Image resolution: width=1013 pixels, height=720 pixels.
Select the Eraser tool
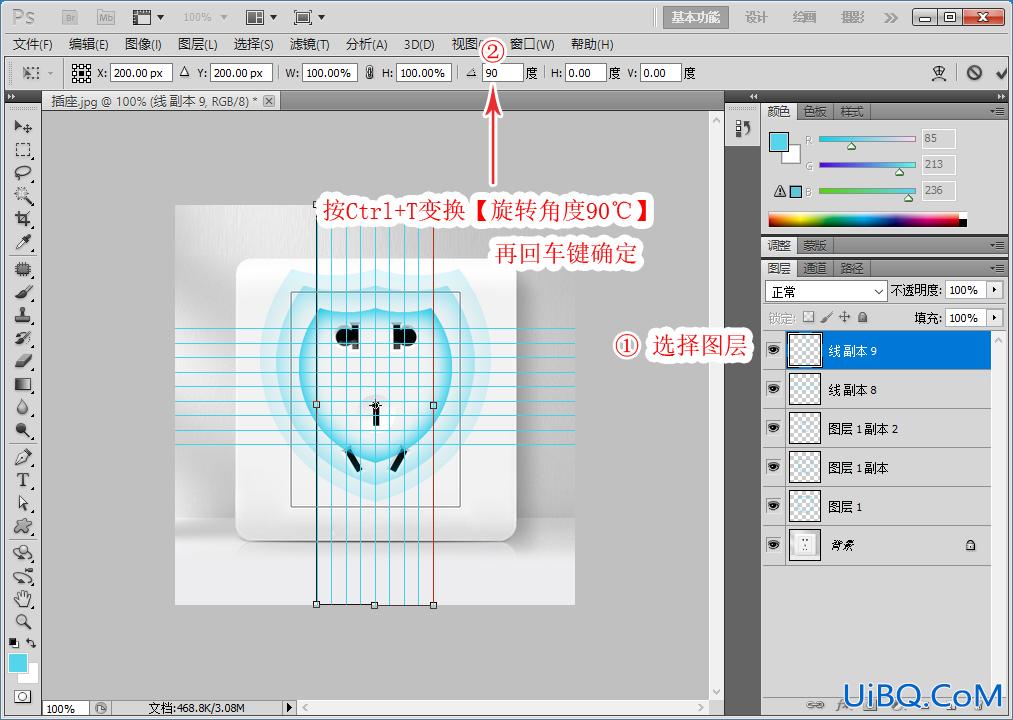pyautogui.click(x=23, y=361)
